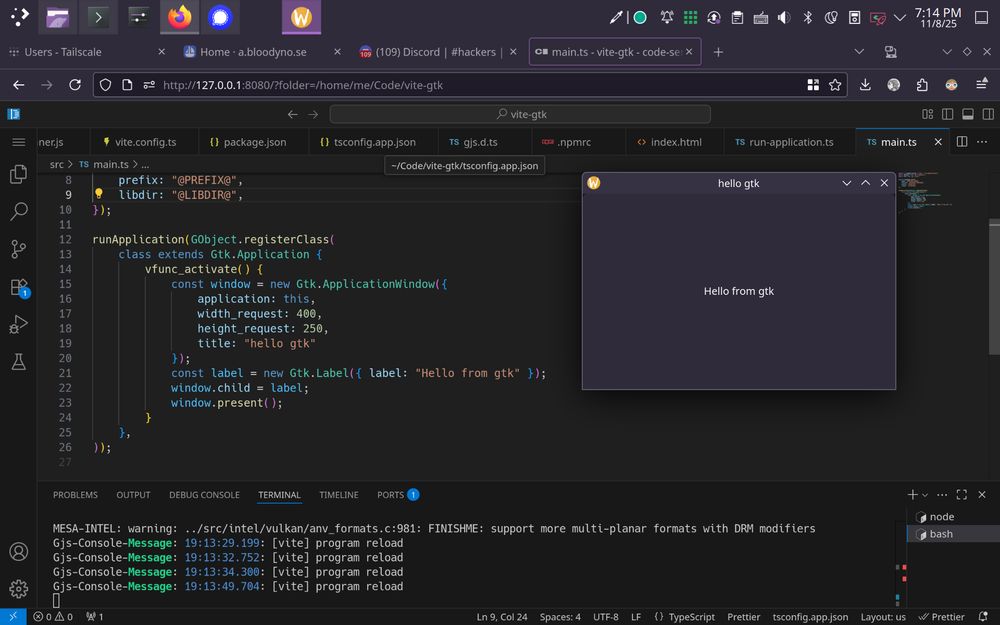Switch to the PROBLEMS panel tab
This screenshot has width=1000, height=625.
[x=75, y=495]
